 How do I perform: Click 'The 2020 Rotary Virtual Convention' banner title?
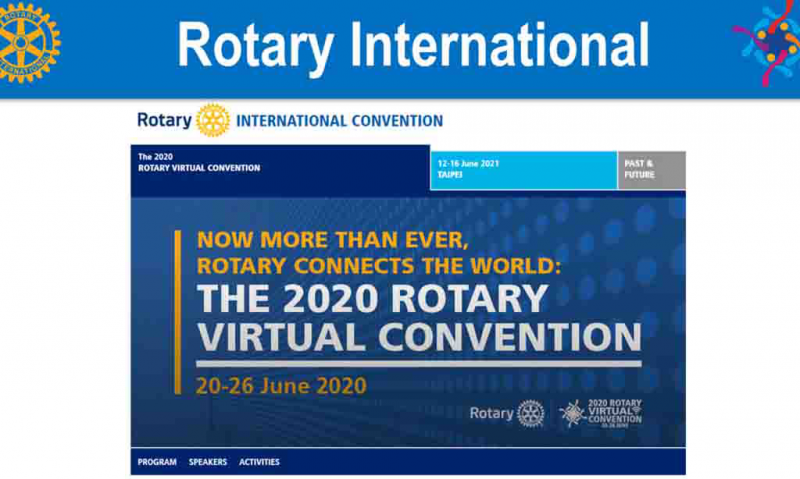pyautogui.click(x=419, y=318)
